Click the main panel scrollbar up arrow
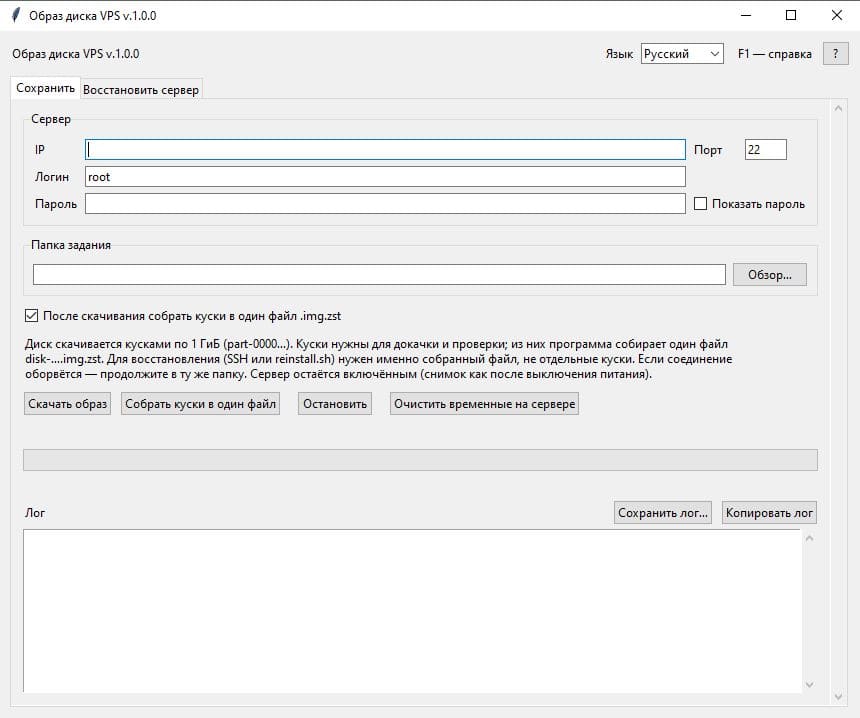 click(x=838, y=109)
